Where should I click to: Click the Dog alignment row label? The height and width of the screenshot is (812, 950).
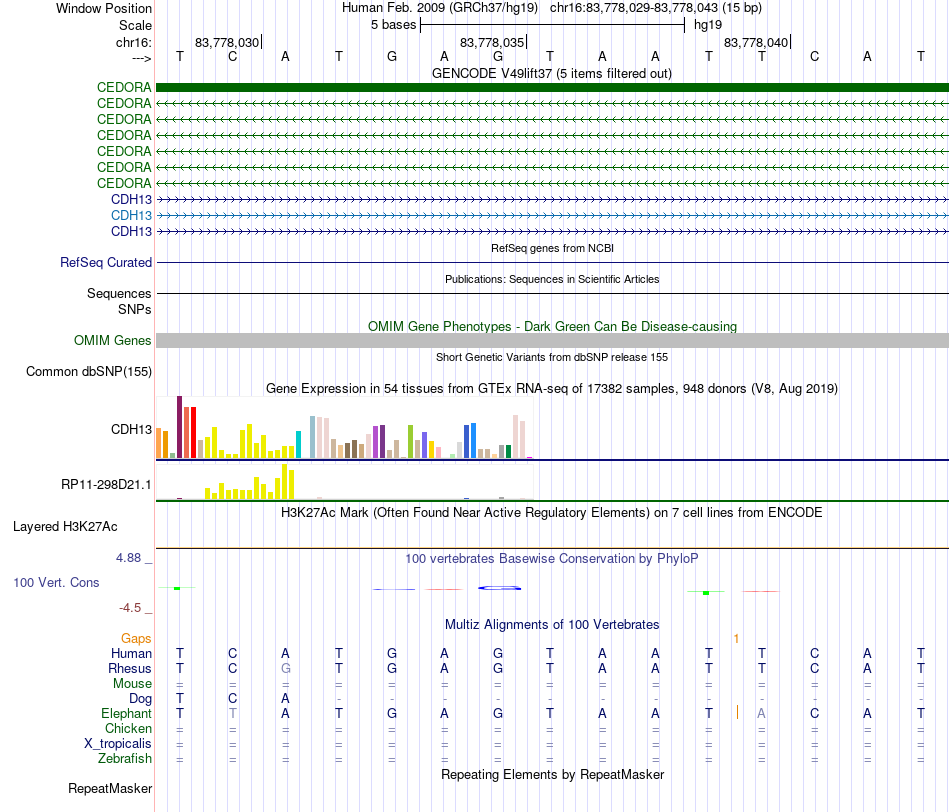point(140,699)
